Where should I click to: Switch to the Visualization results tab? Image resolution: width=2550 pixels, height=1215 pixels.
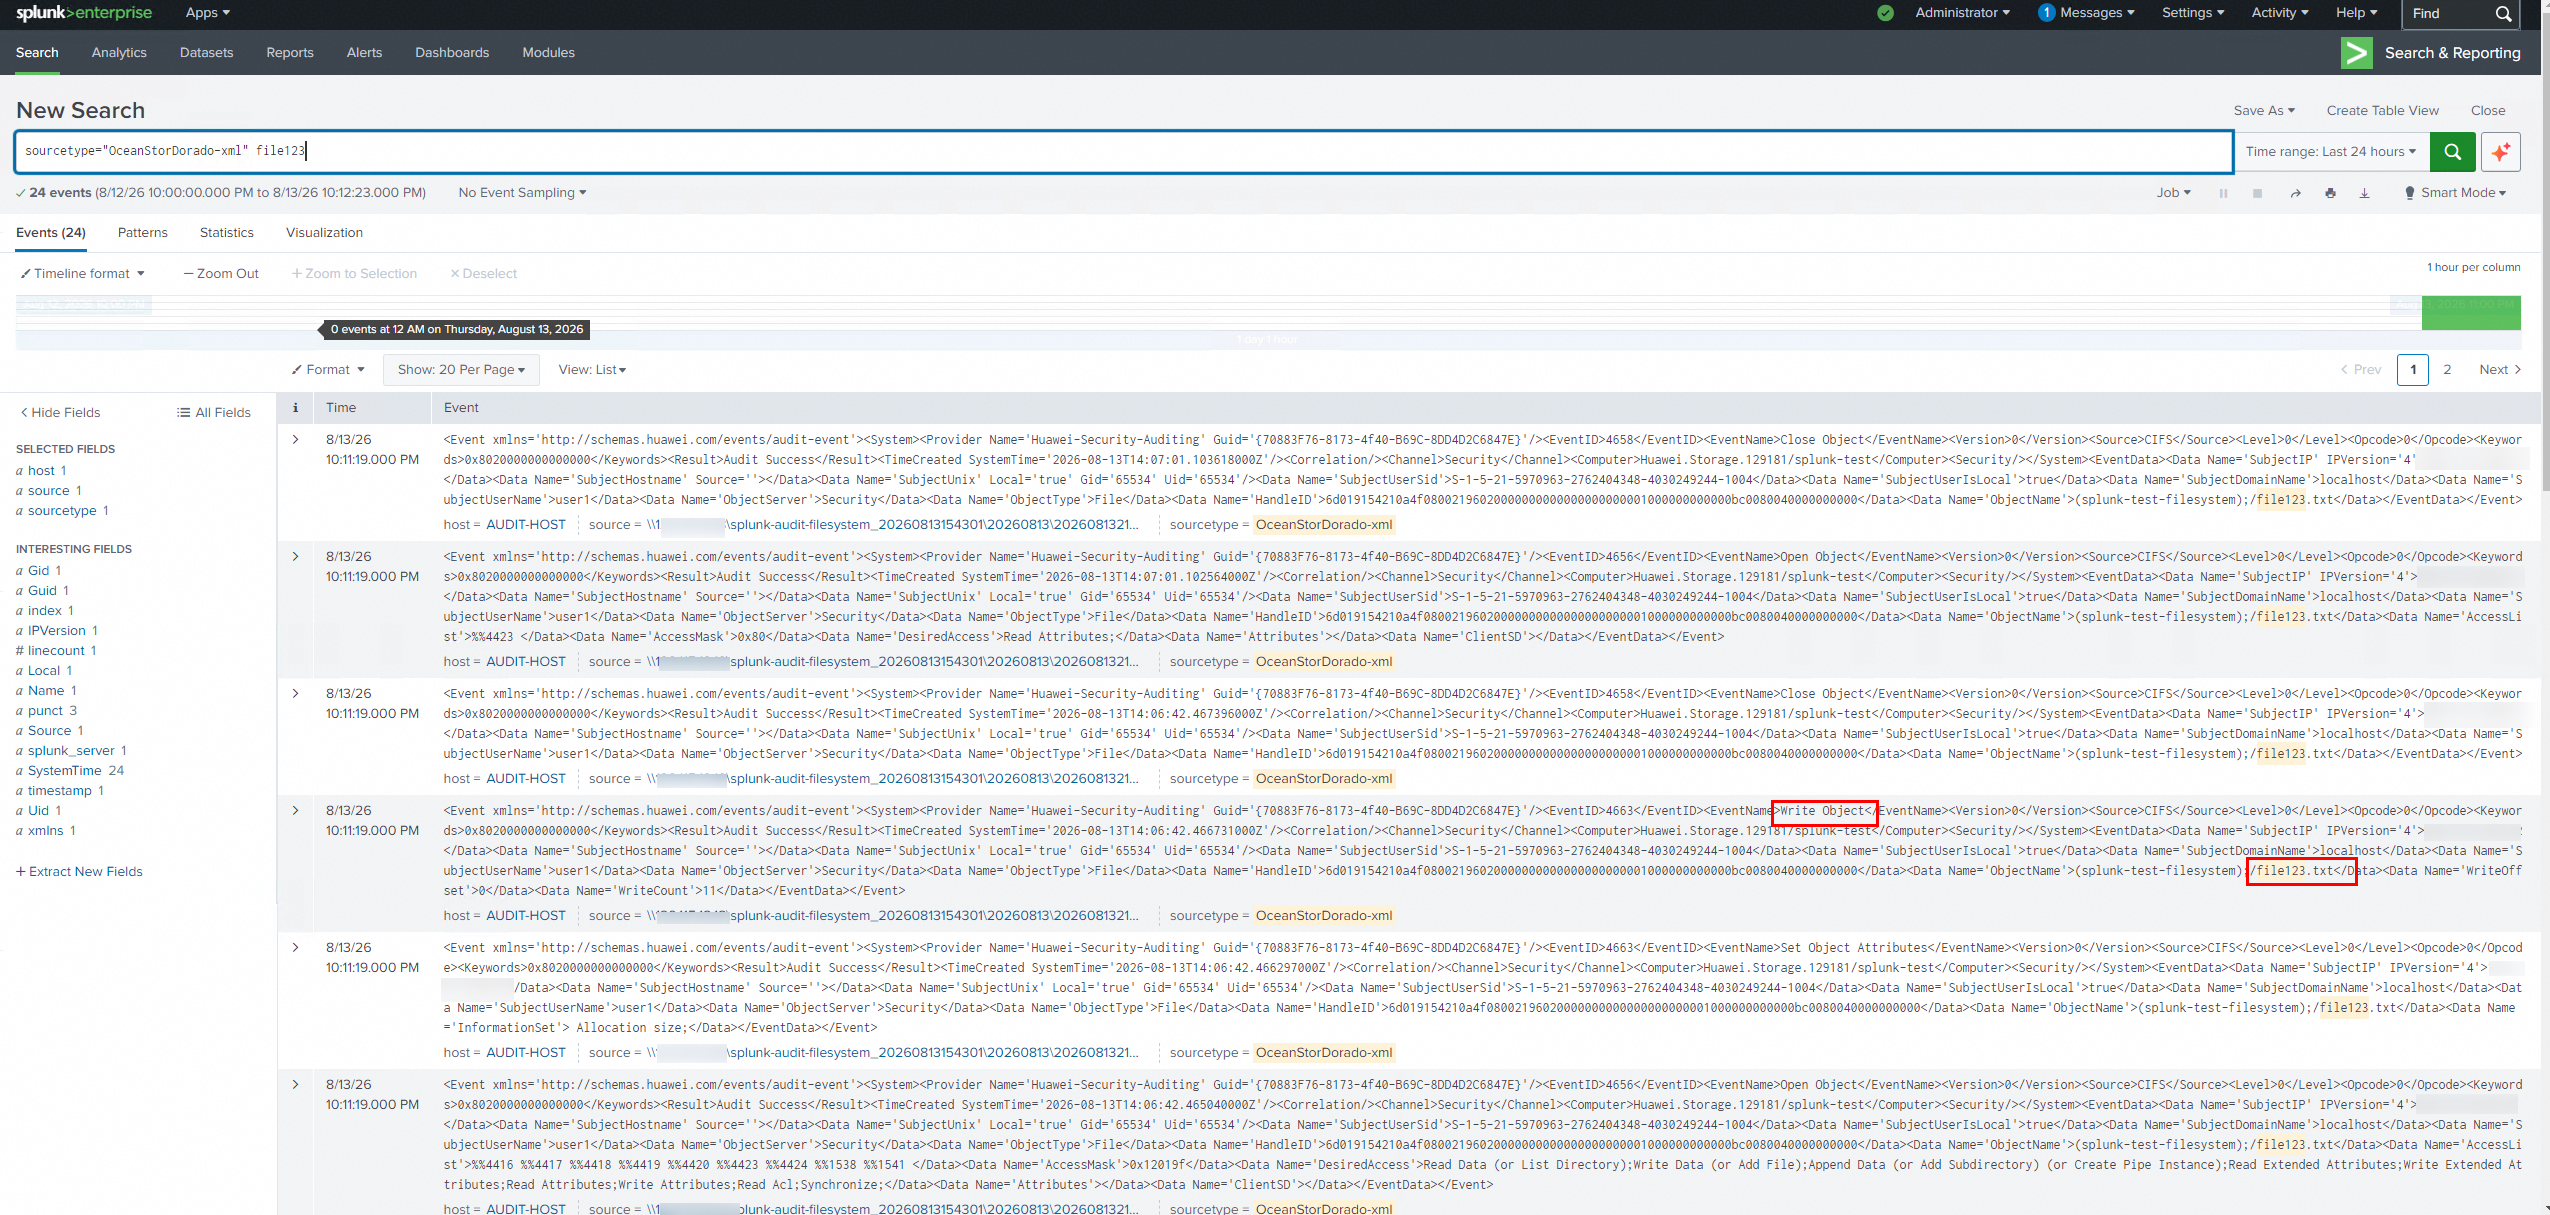(324, 233)
